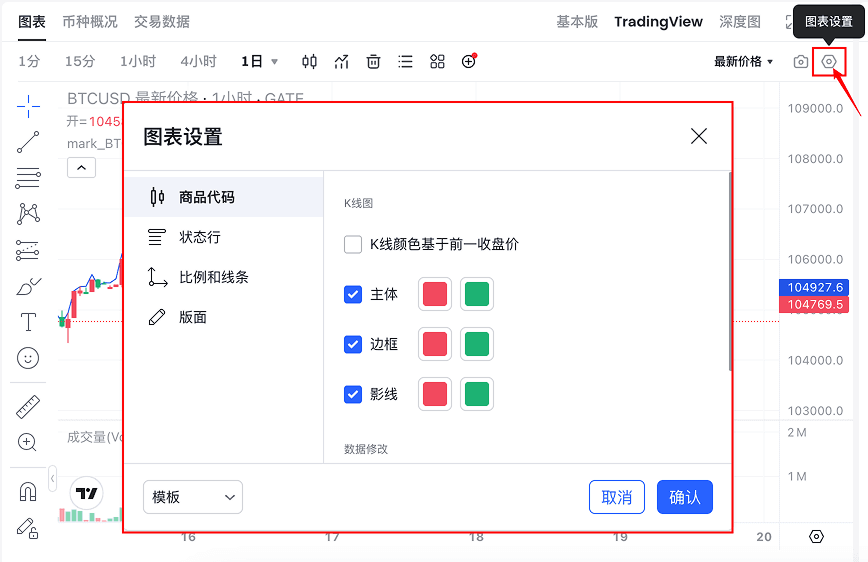This screenshot has height=562, width=868.
Task: Click the 取消 button
Action: click(617, 497)
